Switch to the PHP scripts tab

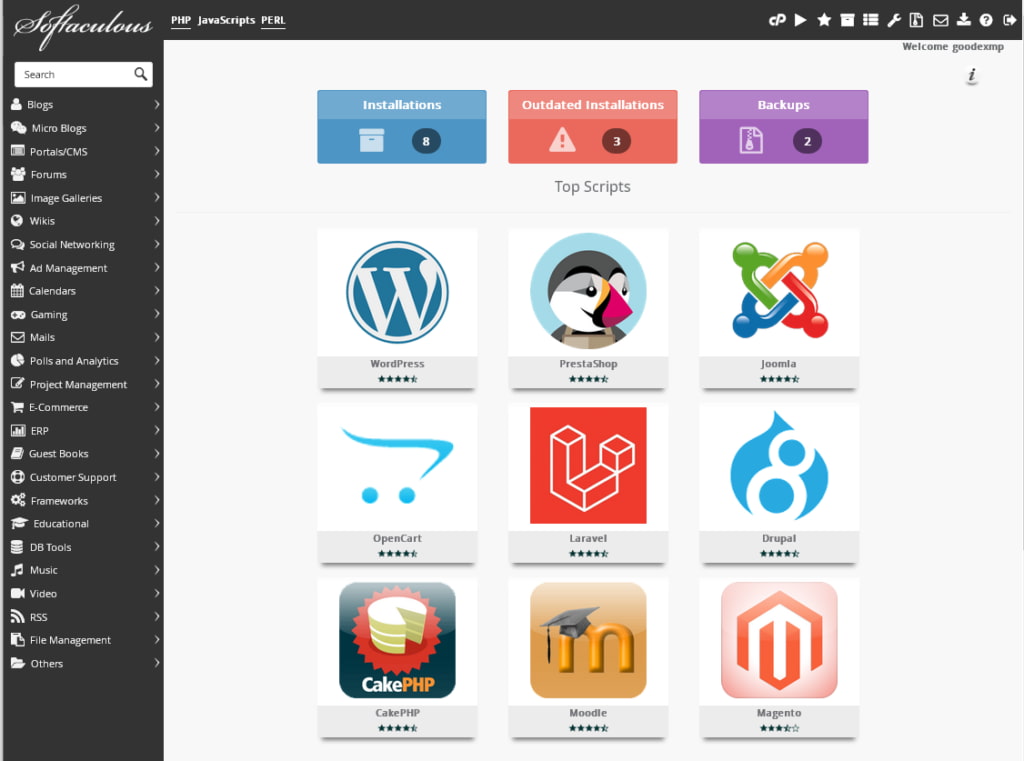181,20
